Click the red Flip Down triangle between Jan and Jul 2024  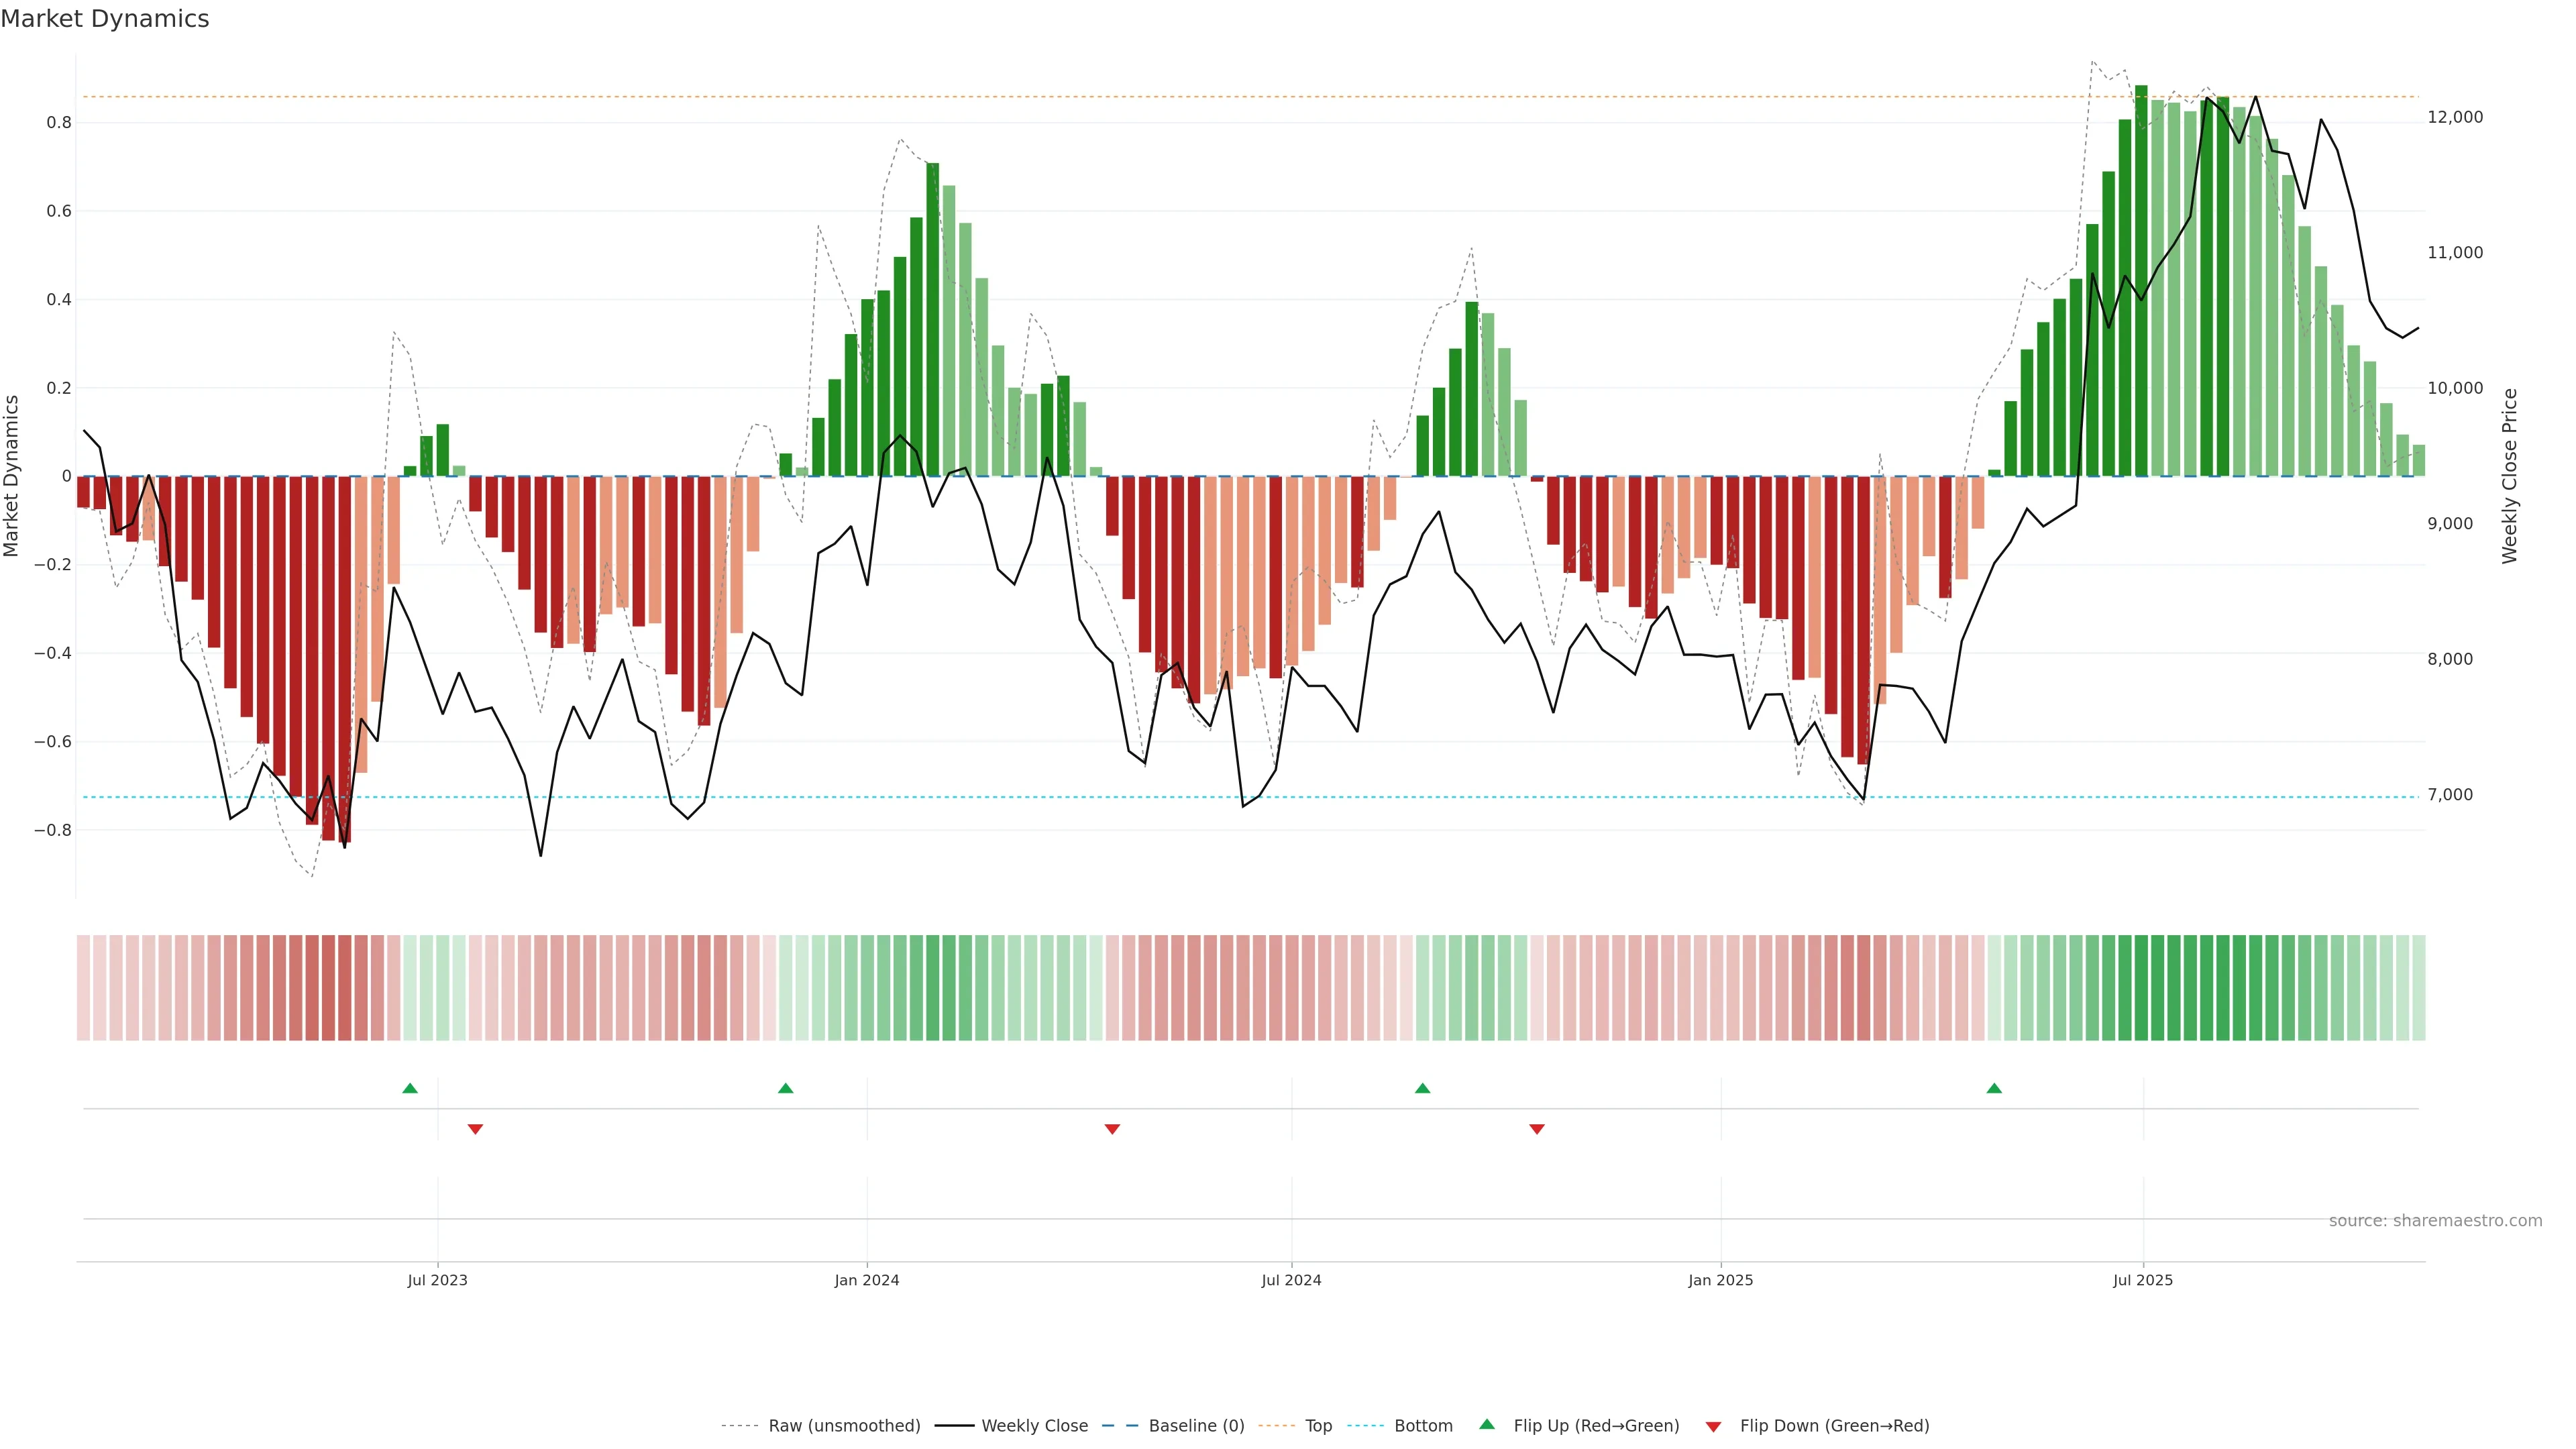[1112, 1129]
